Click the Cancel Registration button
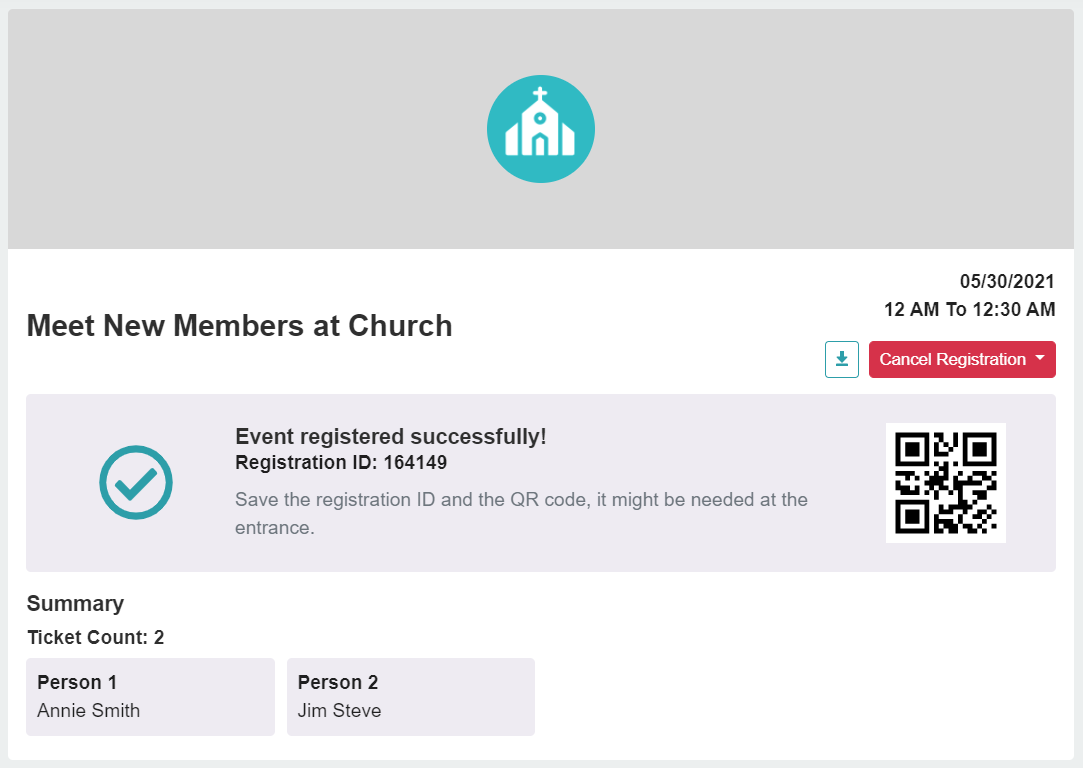 [x=961, y=359]
